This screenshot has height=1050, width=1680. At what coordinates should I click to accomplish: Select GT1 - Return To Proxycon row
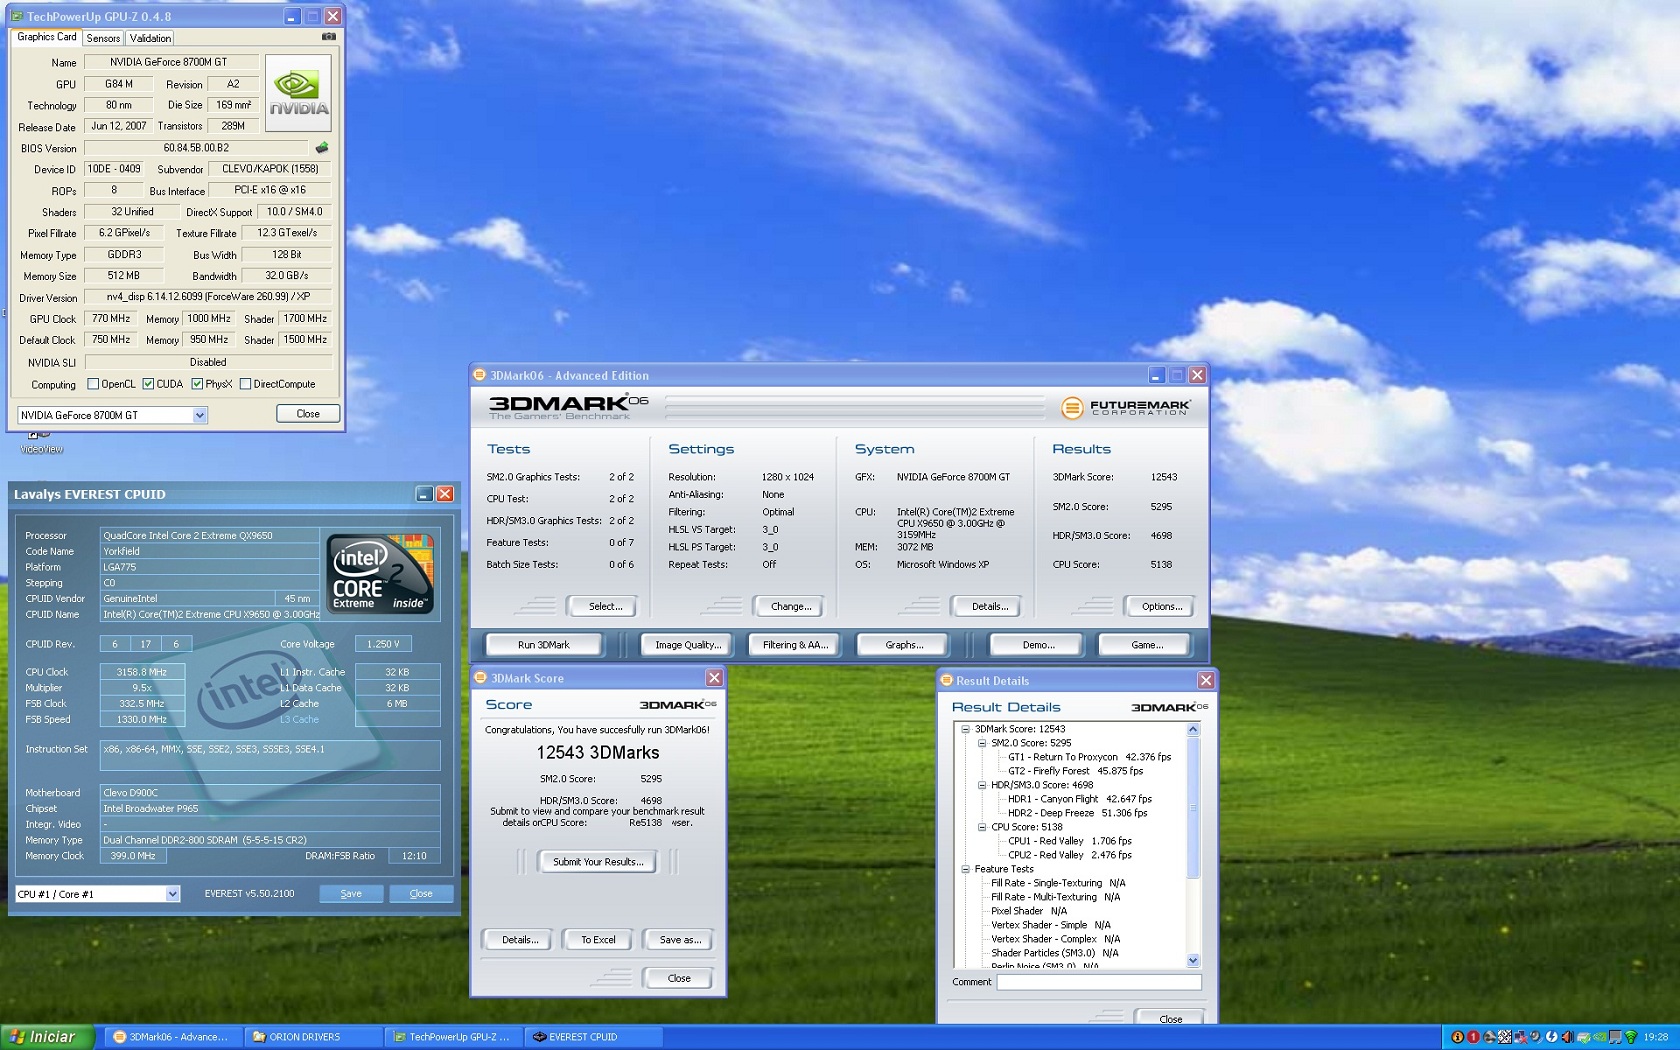coord(1089,757)
